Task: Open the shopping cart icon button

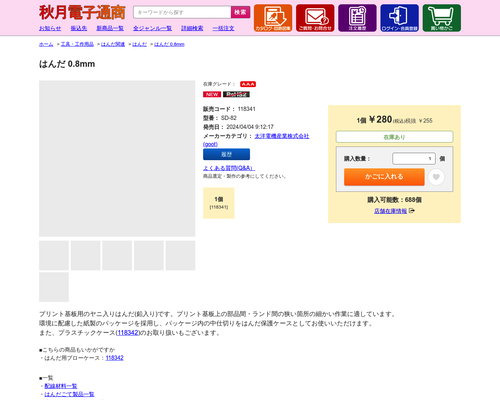Action: coord(442,18)
